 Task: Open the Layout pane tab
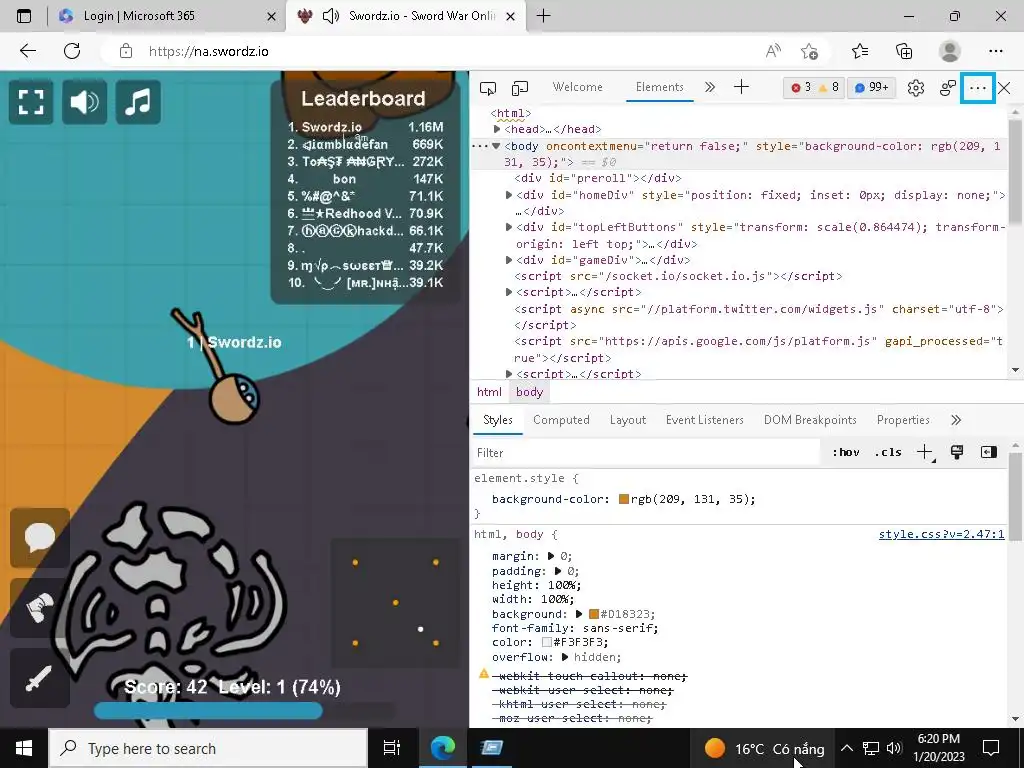point(628,420)
